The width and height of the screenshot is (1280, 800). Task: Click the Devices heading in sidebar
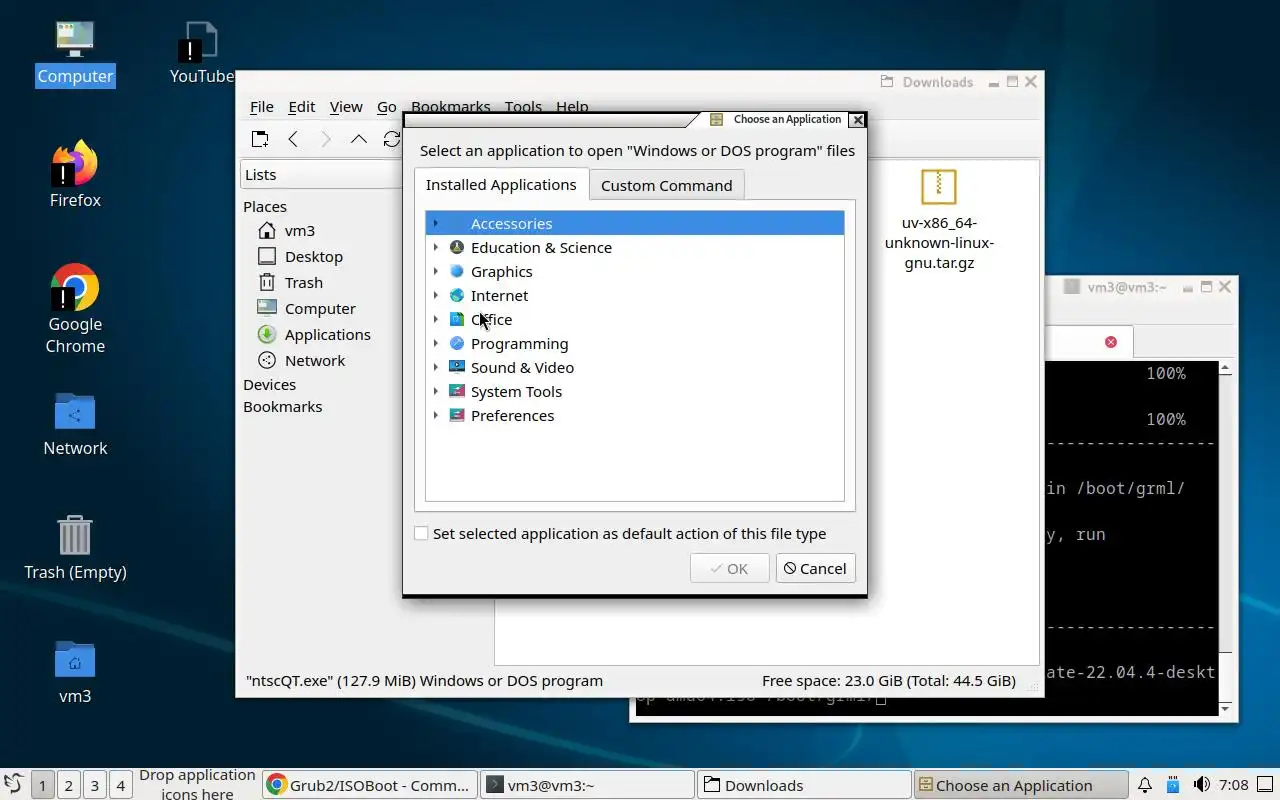pyautogui.click(x=269, y=384)
